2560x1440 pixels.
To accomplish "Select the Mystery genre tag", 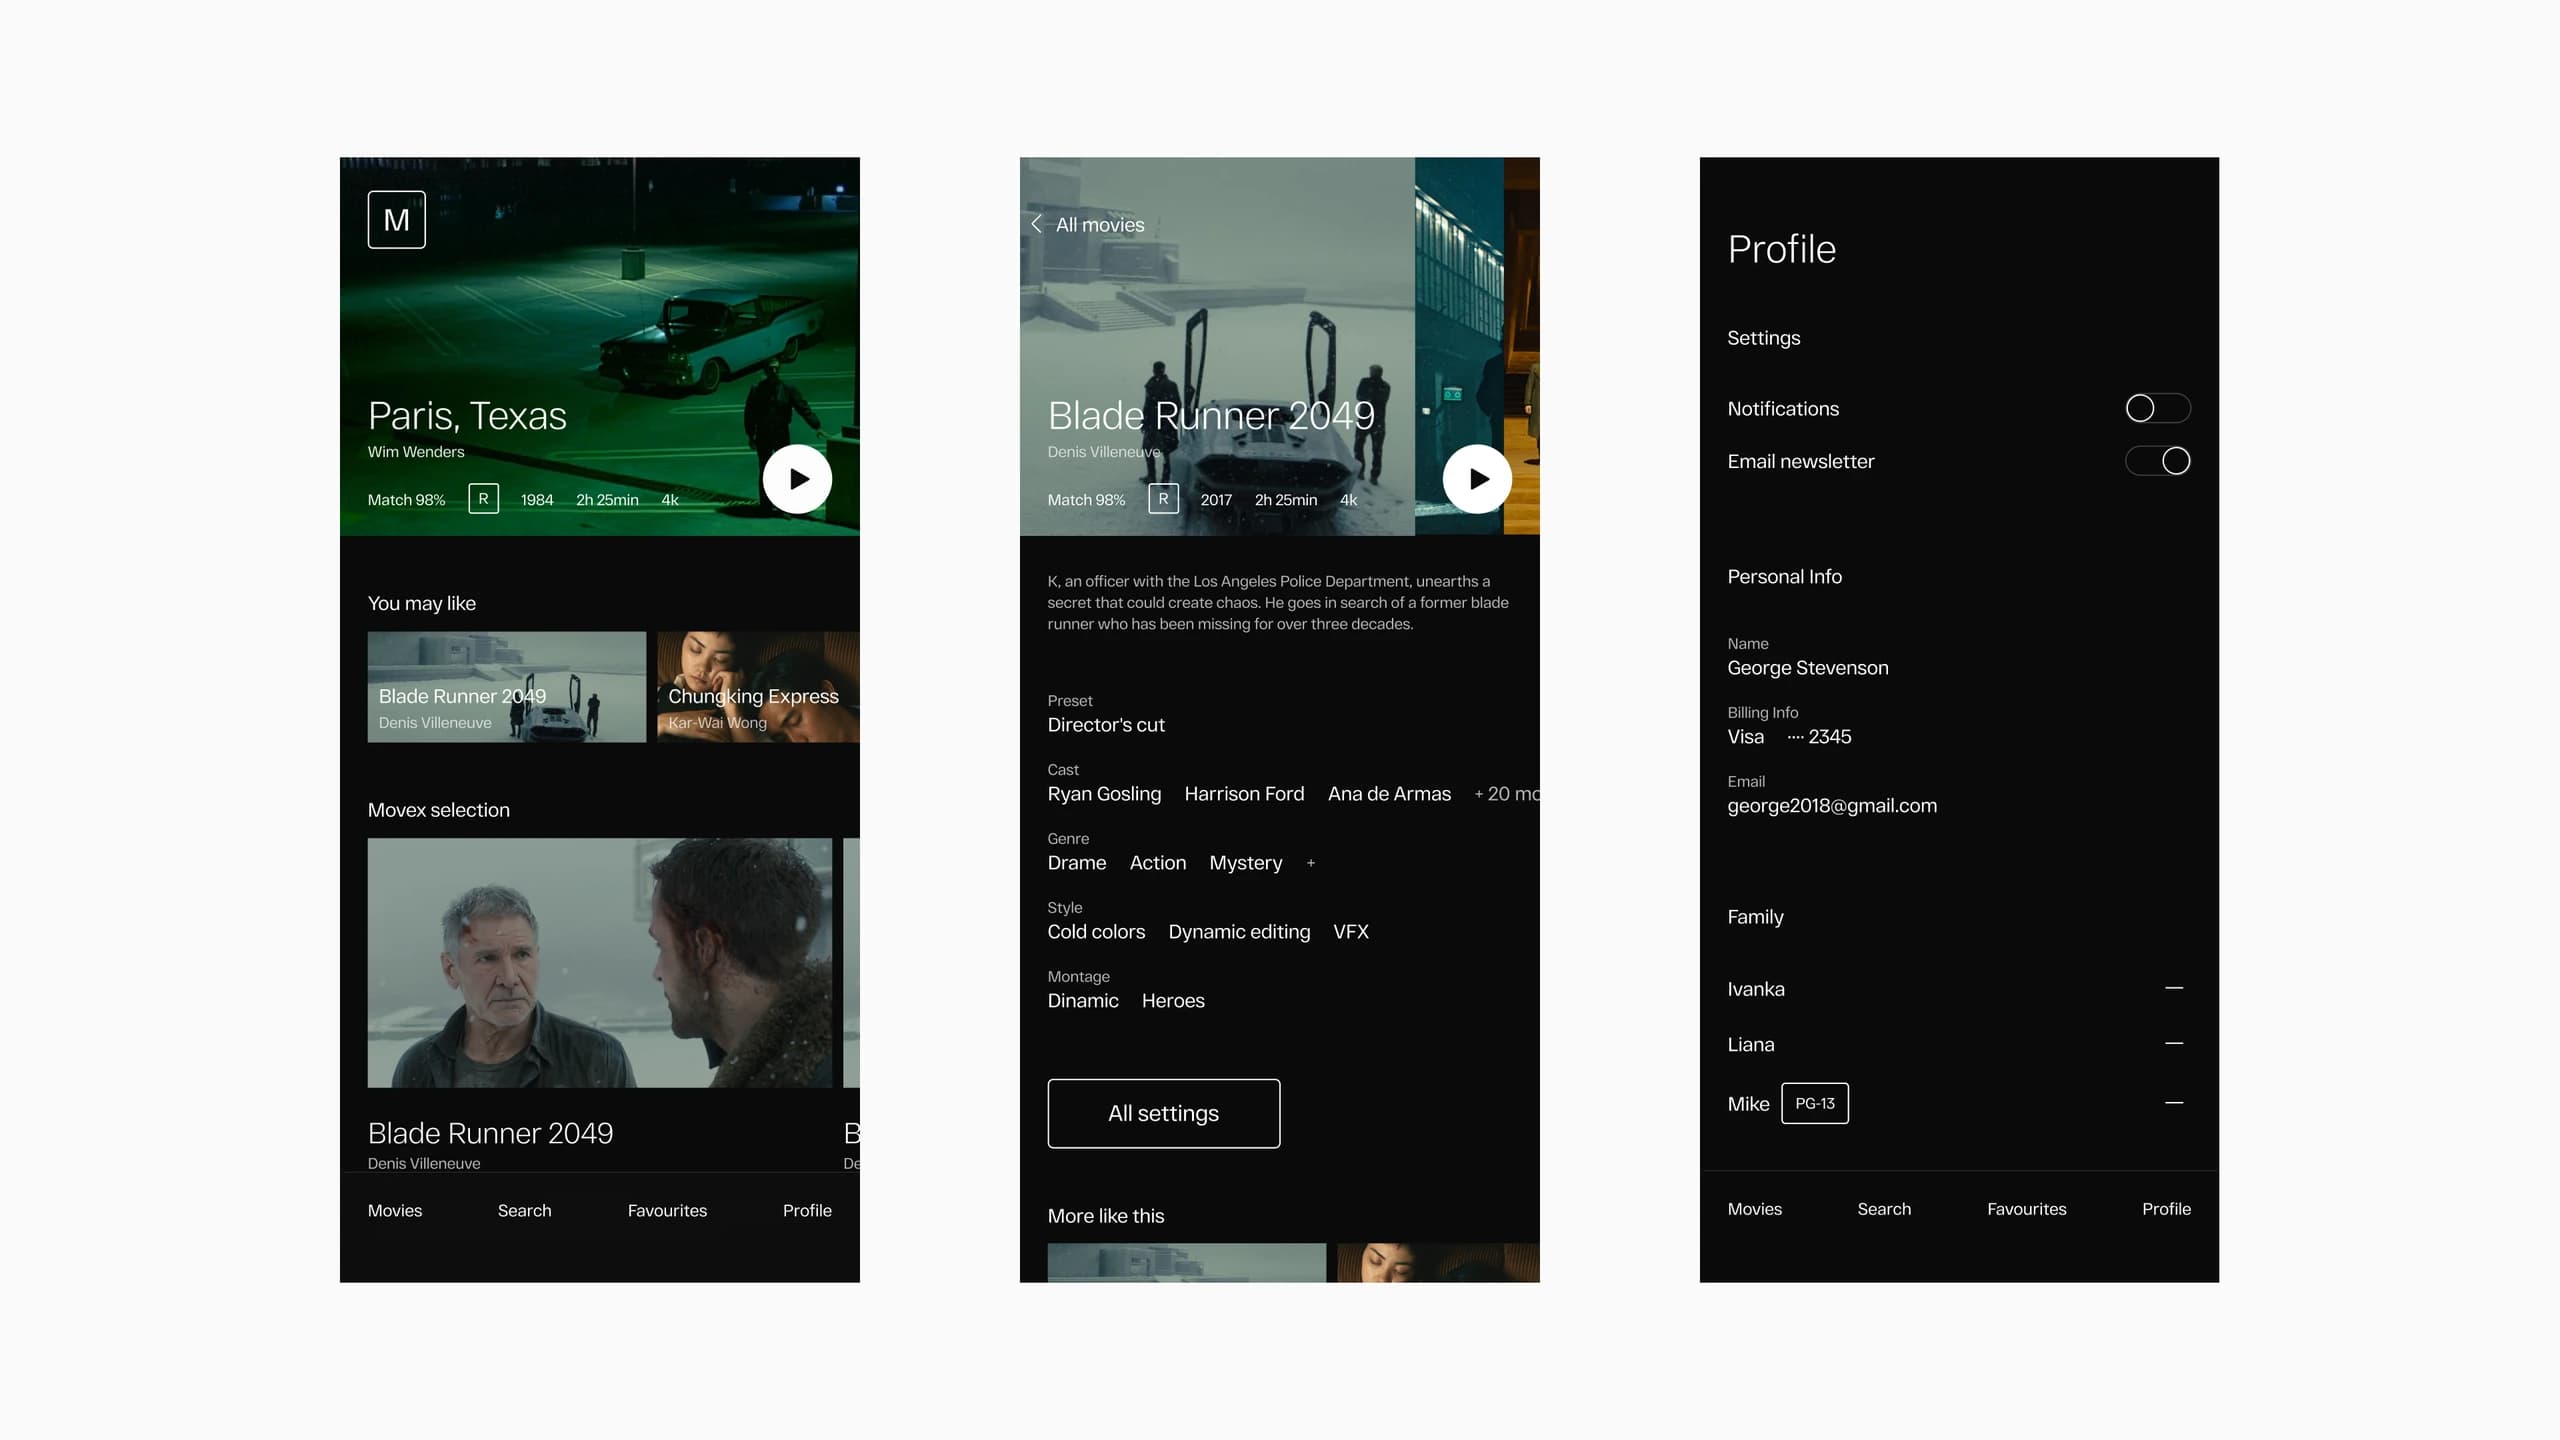I will tap(1245, 863).
